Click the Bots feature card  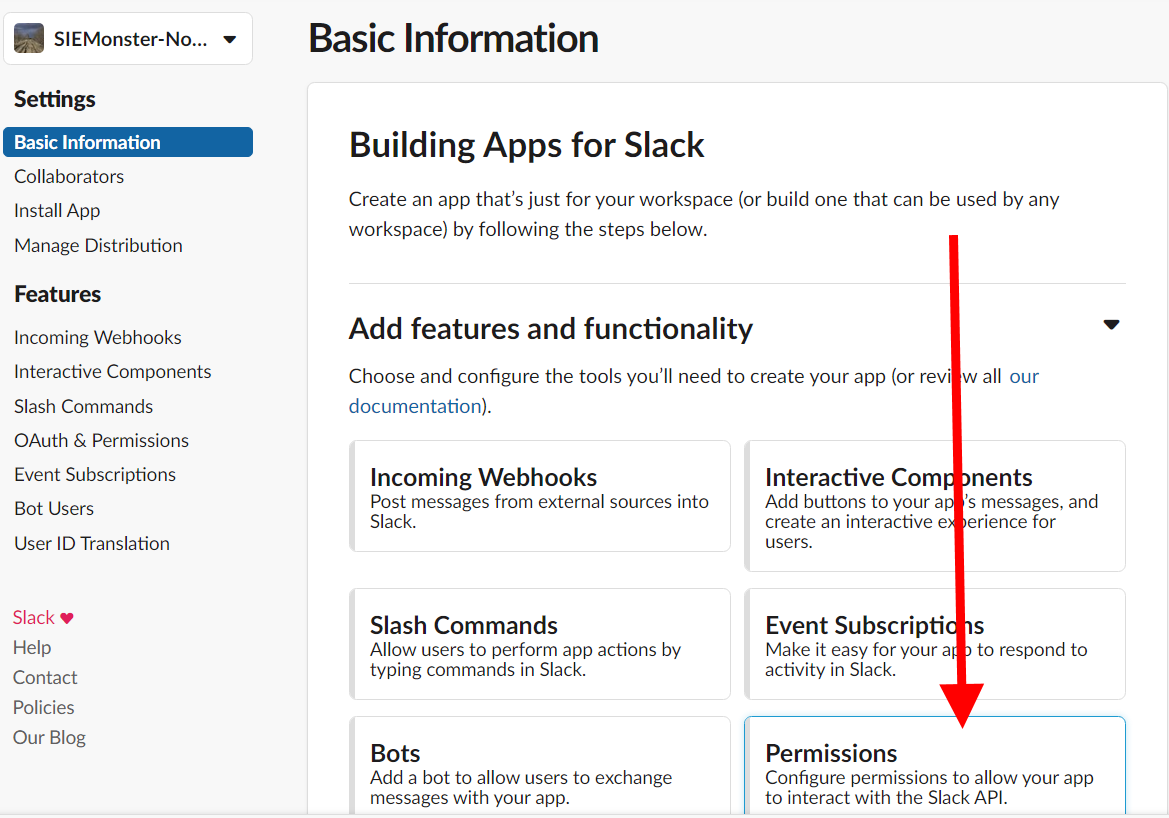pos(539,767)
